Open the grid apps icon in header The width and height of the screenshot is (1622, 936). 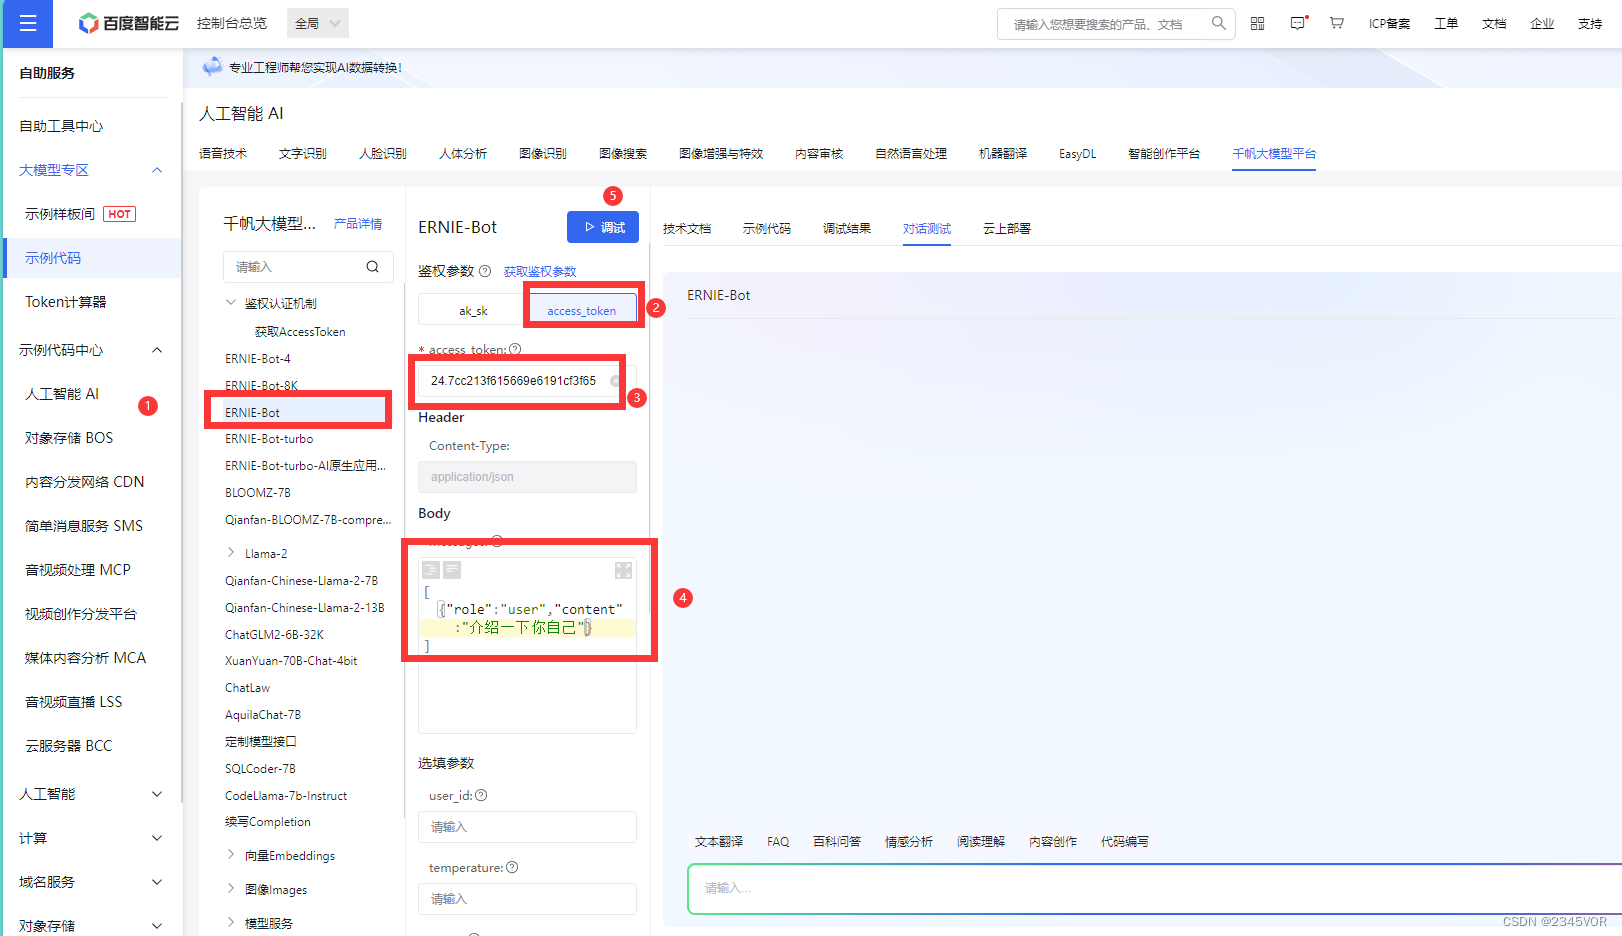click(1258, 23)
